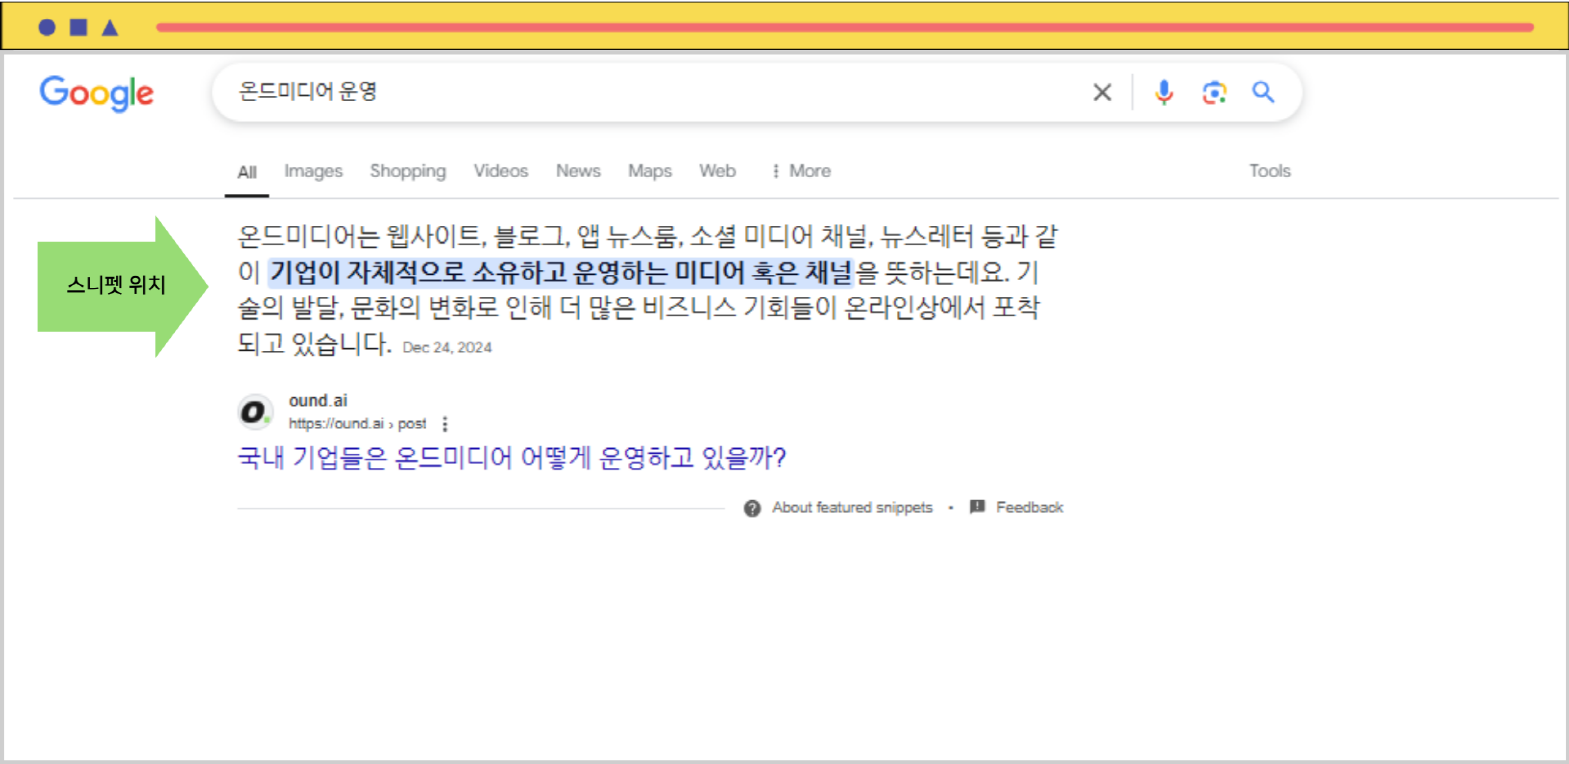Click the snippet date Dec 24, 2024
The width and height of the screenshot is (1569, 764).
(x=447, y=348)
